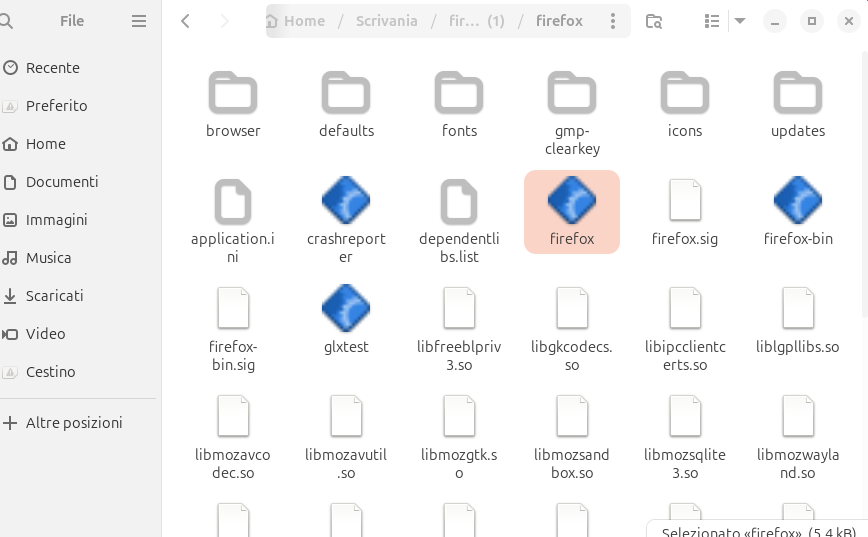Image resolution: width=868 pixels, height=537 pixels.
Task: Select the firefox executable icon
Action: (572, 200)
